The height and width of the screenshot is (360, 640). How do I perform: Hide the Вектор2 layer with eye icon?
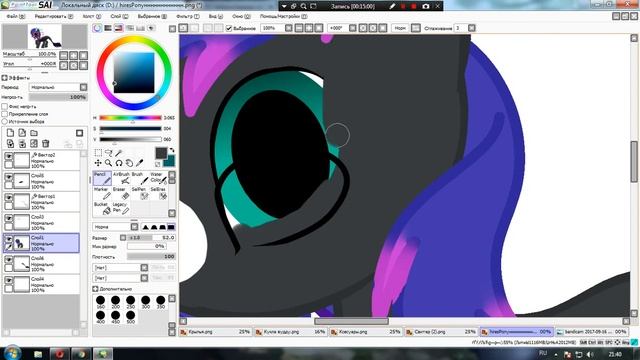pos(8,156)
